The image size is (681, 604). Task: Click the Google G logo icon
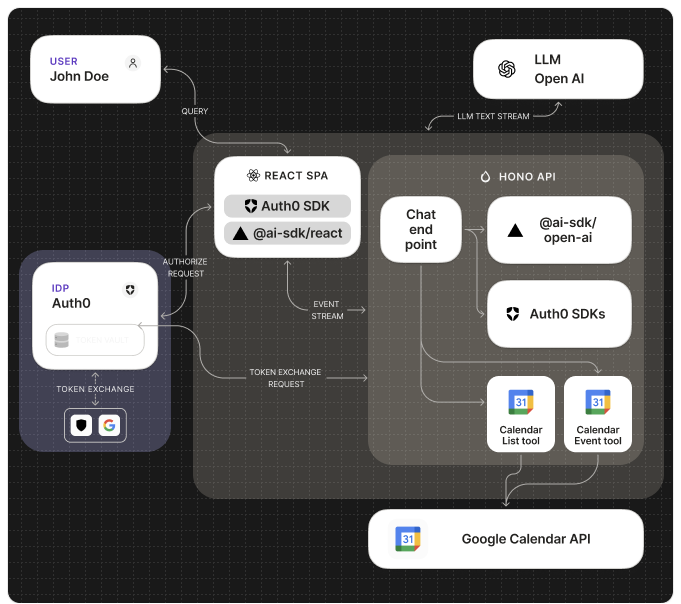(x=109, y=425)
